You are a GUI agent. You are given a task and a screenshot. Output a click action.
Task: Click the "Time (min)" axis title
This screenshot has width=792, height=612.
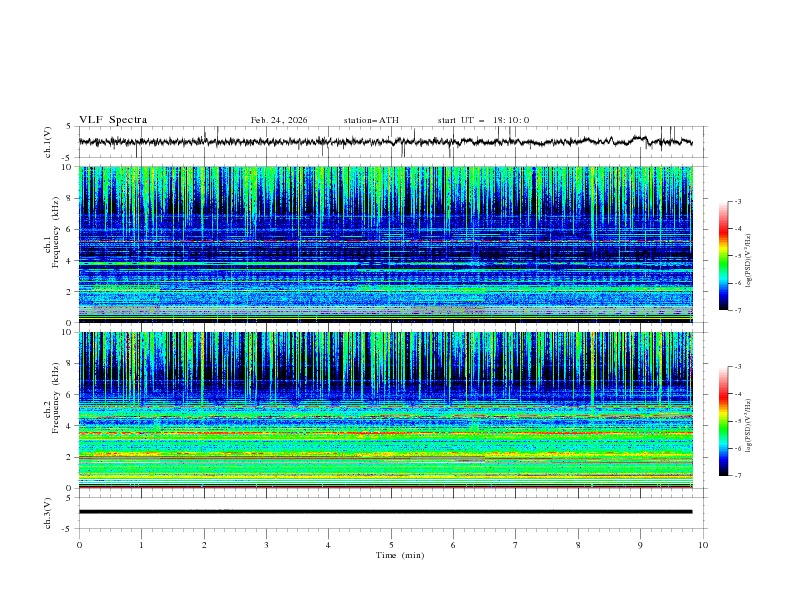pyautogui.click(x=400, y=555)
